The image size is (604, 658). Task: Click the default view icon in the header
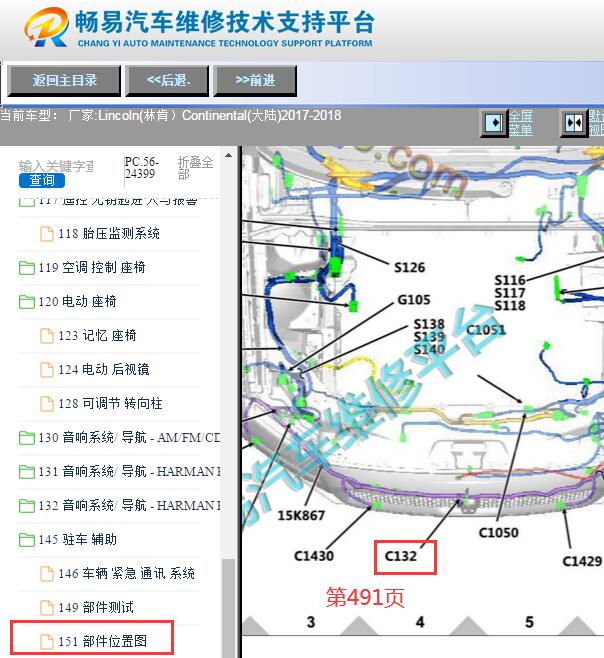[x=573, y=123]
